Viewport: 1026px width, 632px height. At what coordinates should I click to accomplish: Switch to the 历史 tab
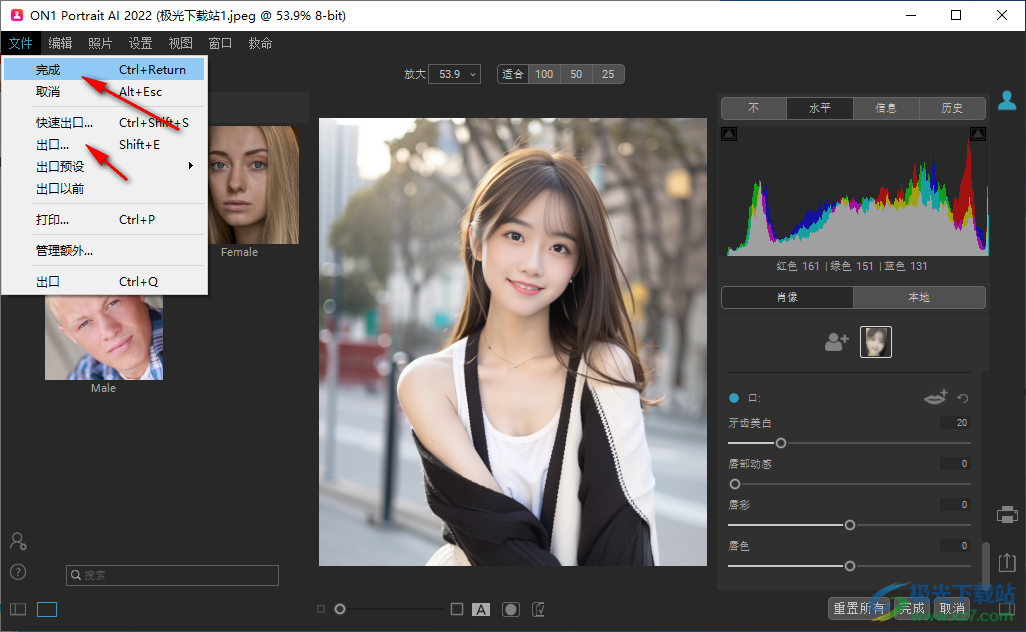coord(952,108)
